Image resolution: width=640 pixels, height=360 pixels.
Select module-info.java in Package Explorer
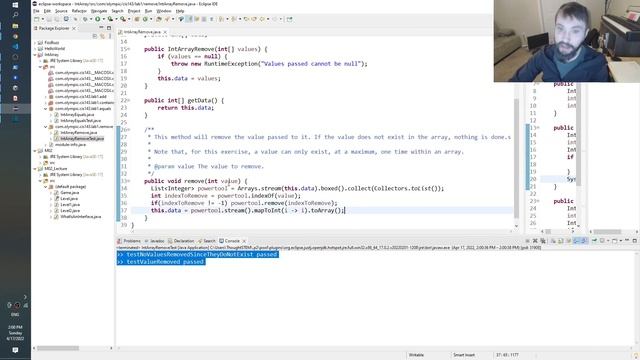click(70, 144)
